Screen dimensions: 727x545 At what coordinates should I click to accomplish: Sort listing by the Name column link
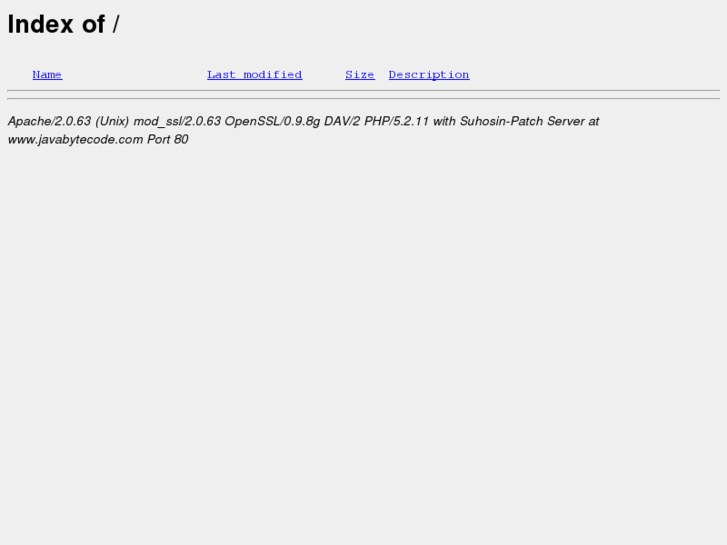[x=47, y=75]
